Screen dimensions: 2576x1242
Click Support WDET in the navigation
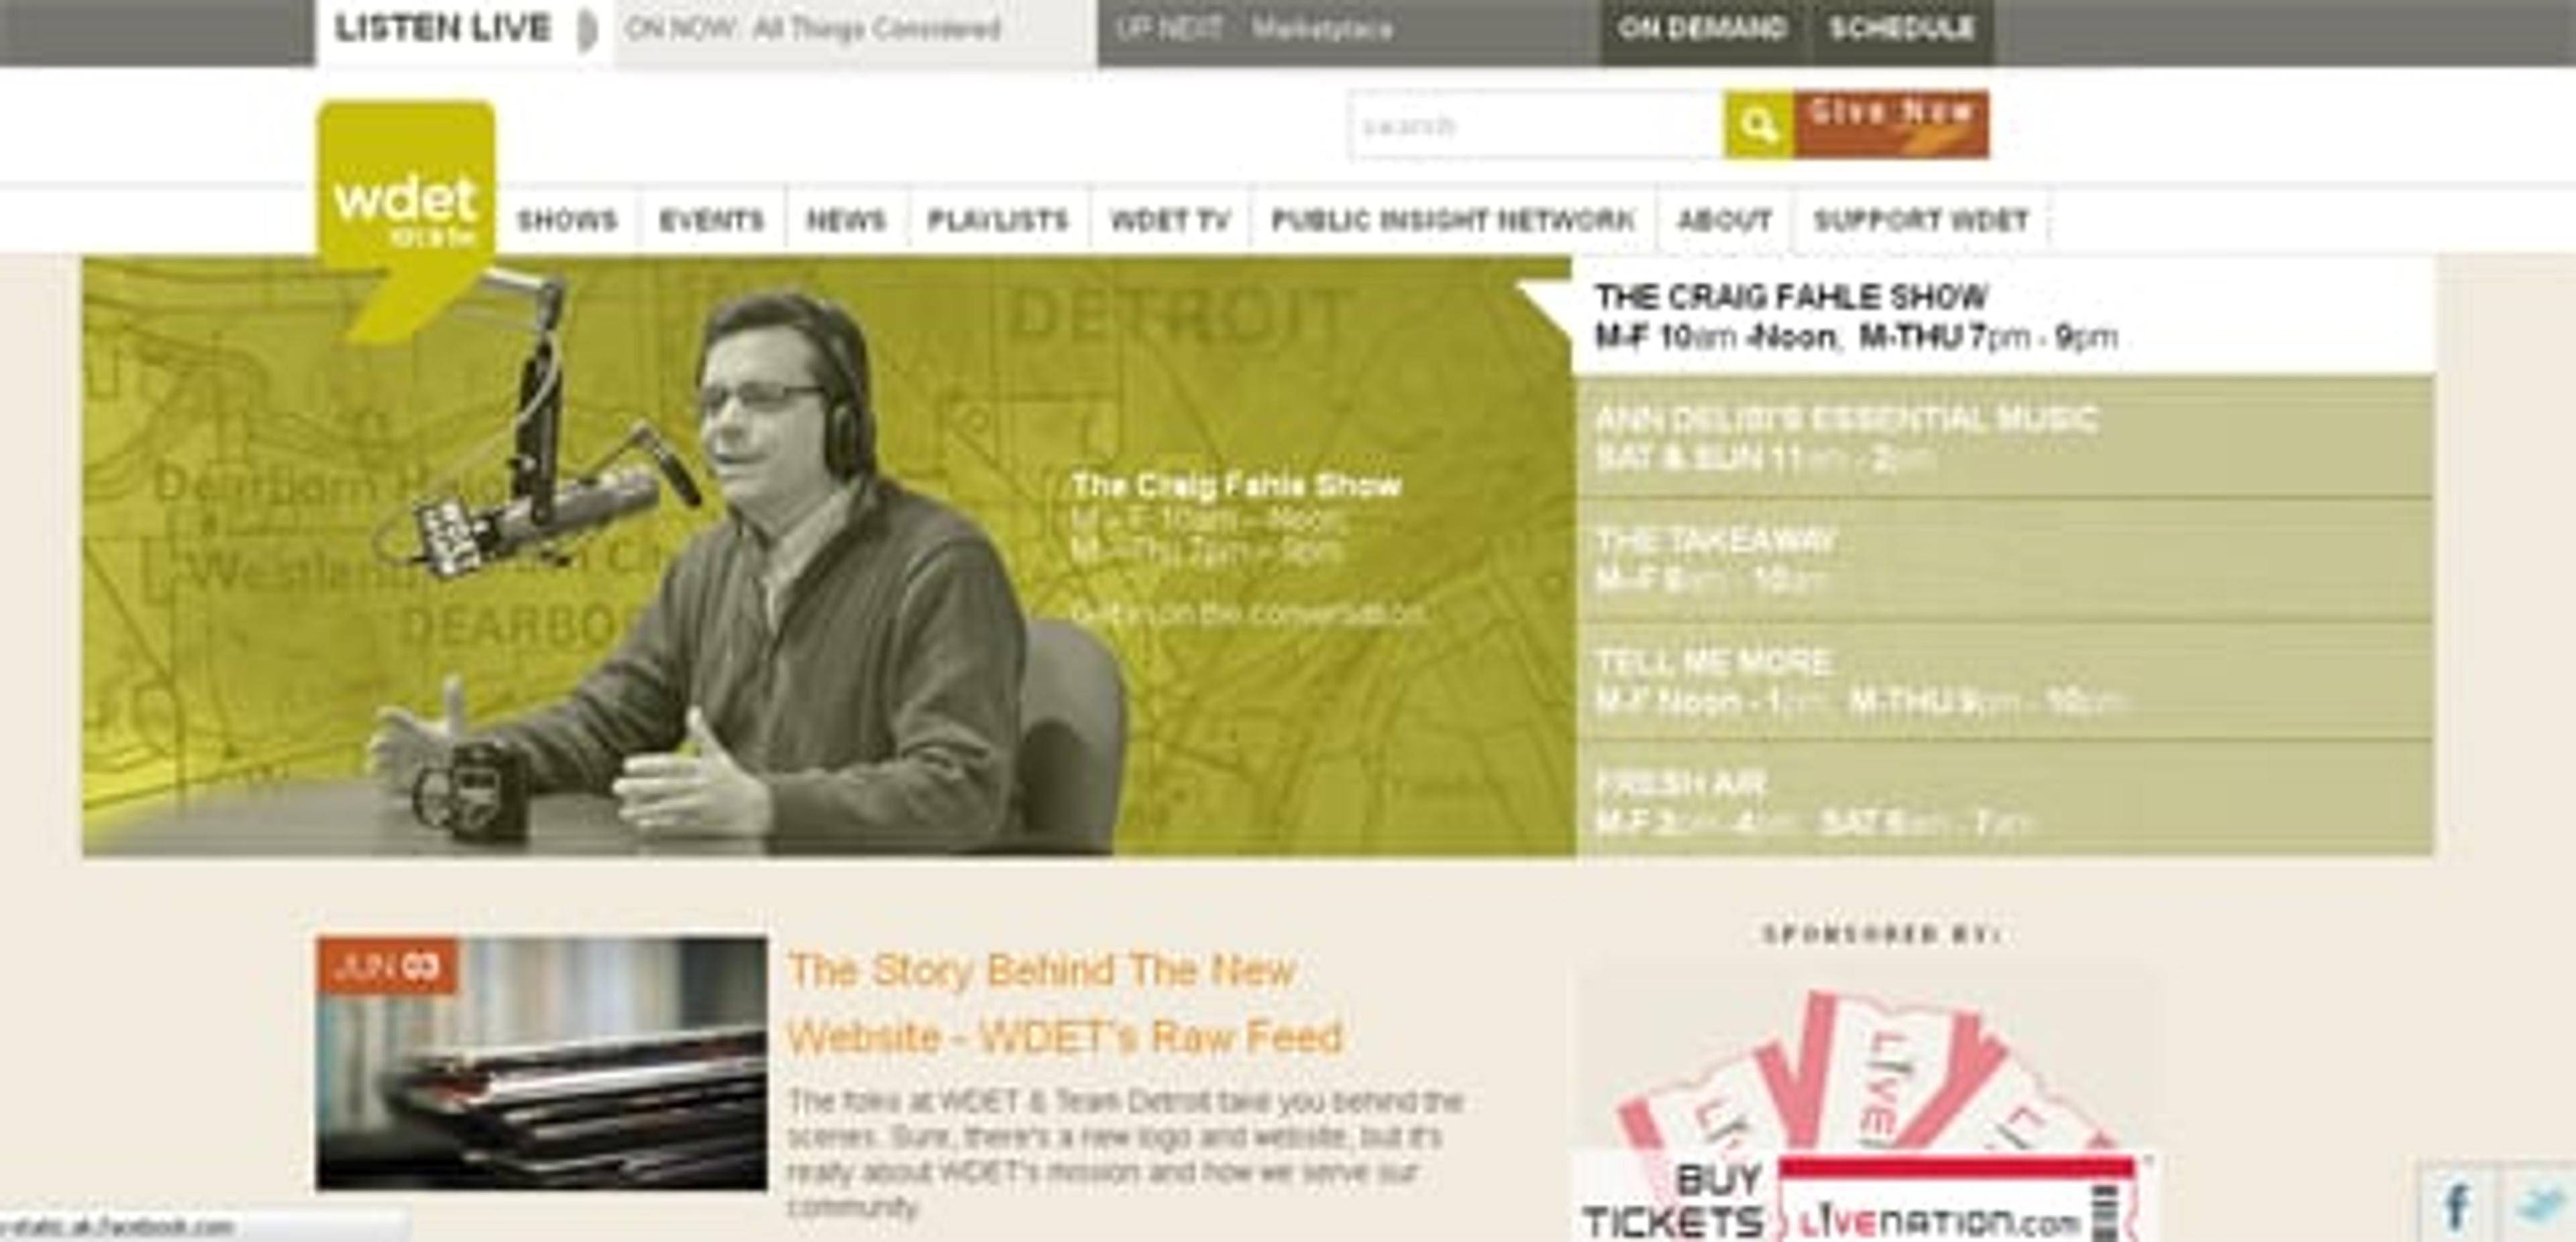click(x=1921, y=220)
